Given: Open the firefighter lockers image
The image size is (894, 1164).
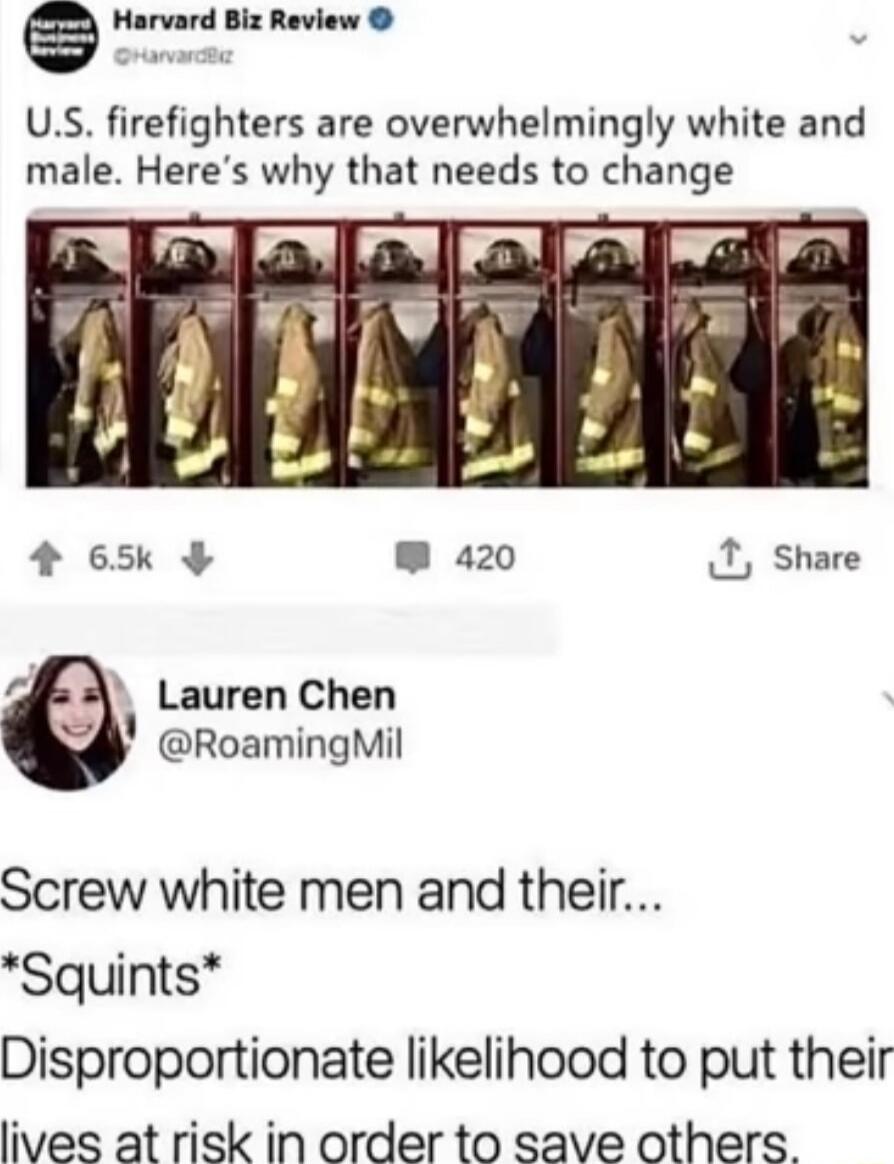Looking at the screenshot, I should 446,348.
